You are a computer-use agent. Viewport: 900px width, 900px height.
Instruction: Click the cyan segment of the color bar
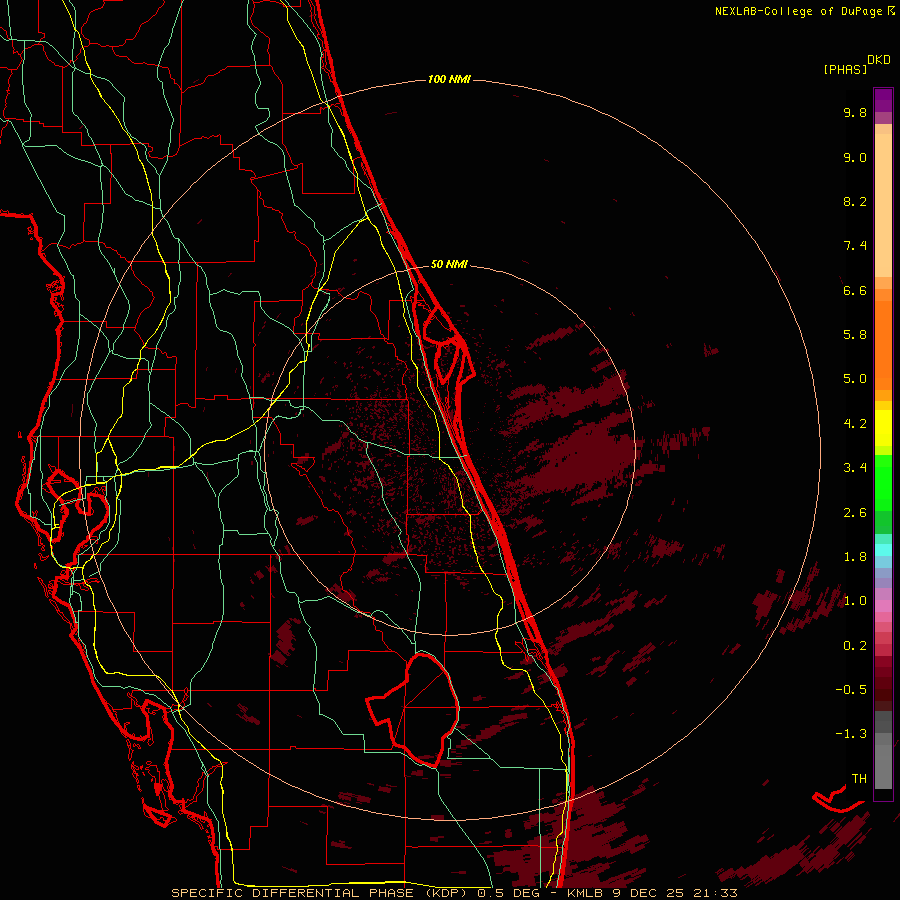(x=883, y=549)
